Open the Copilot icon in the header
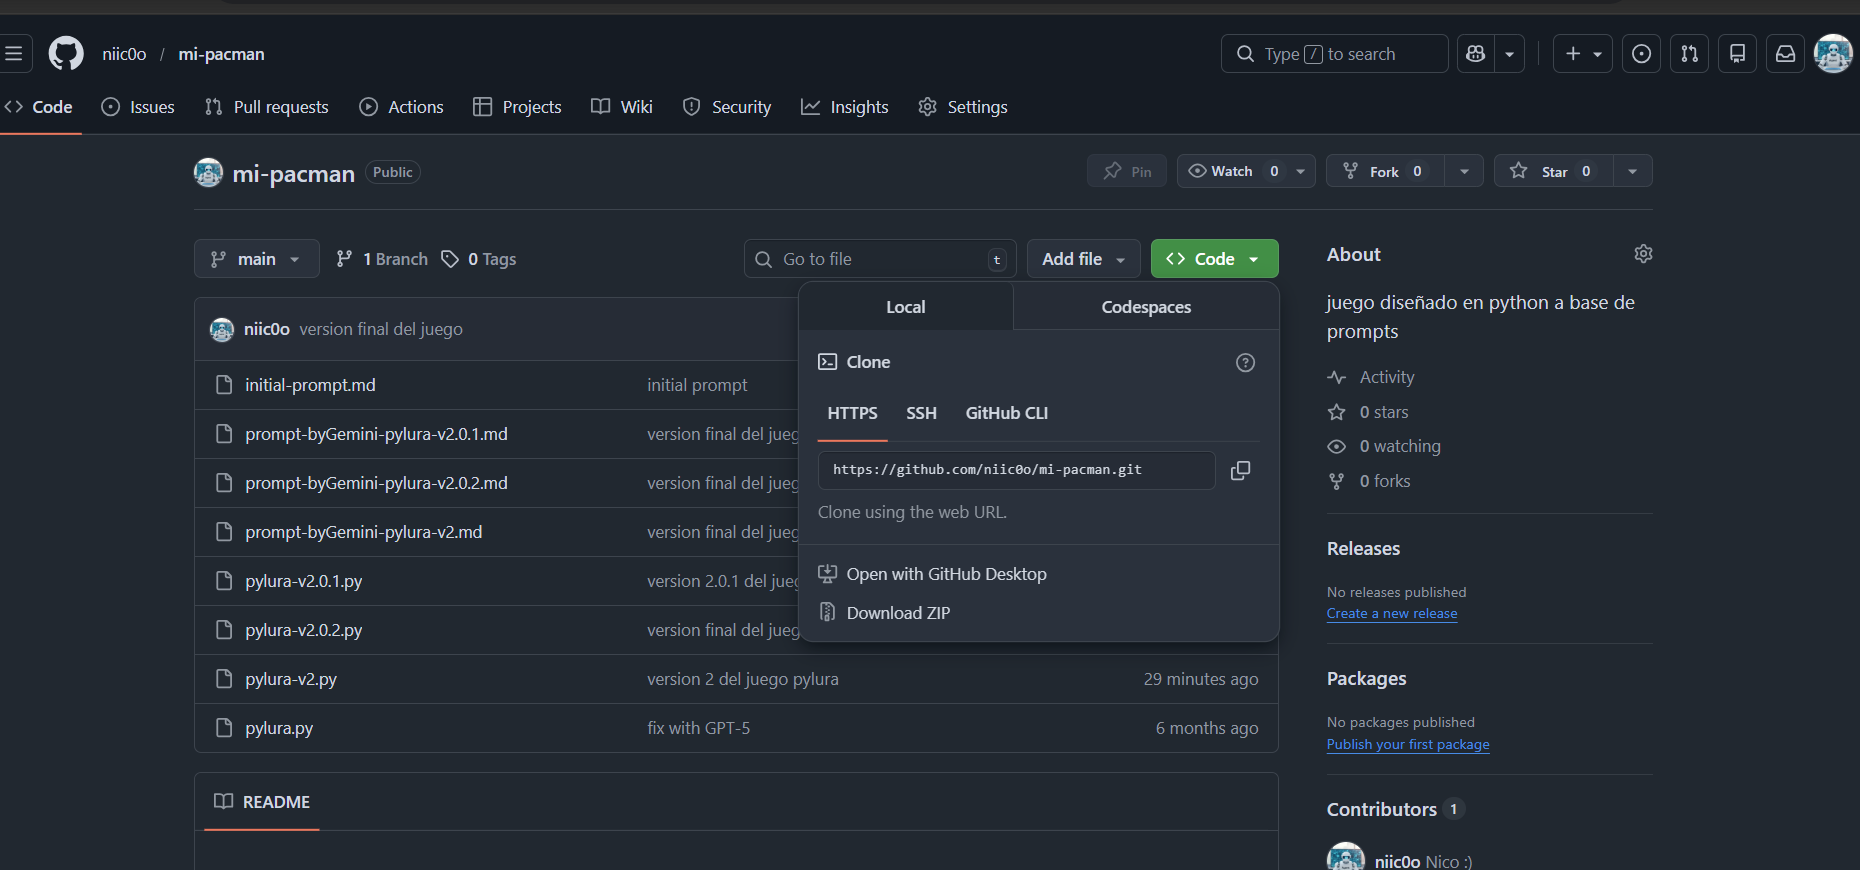Image resolution: width=1860 pixels, height=870 pixels. tap(1476, 54)
